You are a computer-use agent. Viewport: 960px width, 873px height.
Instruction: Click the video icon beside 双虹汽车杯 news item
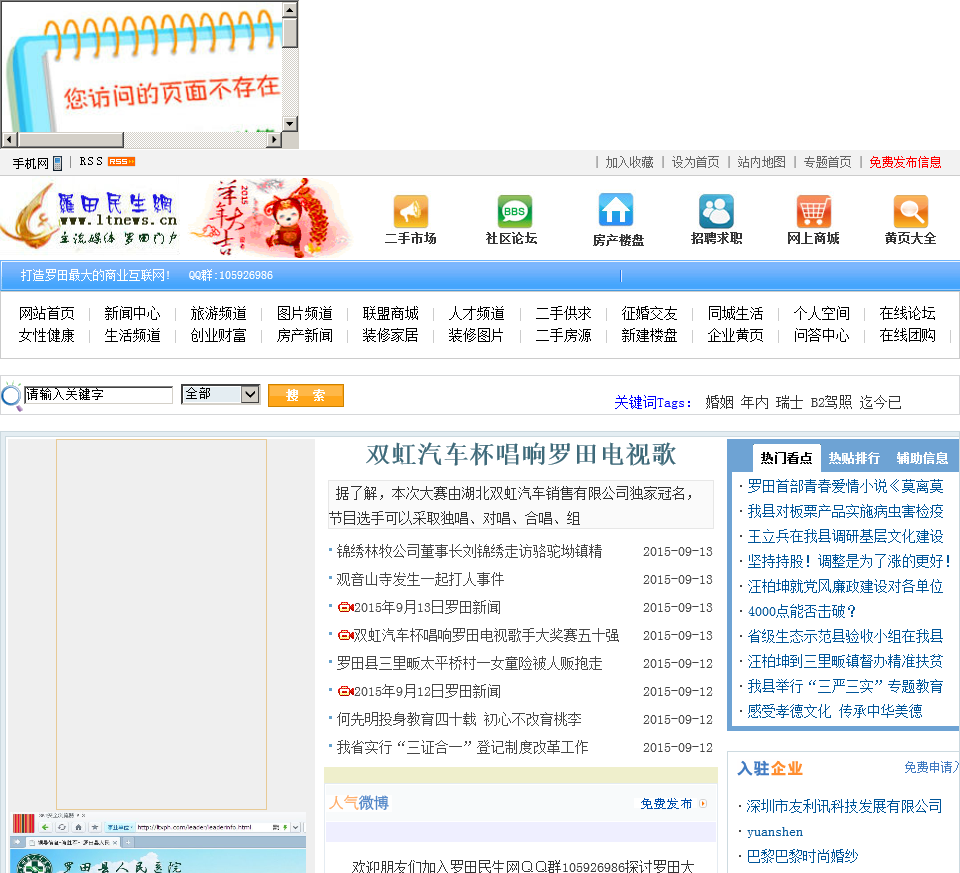coord(346,635)
